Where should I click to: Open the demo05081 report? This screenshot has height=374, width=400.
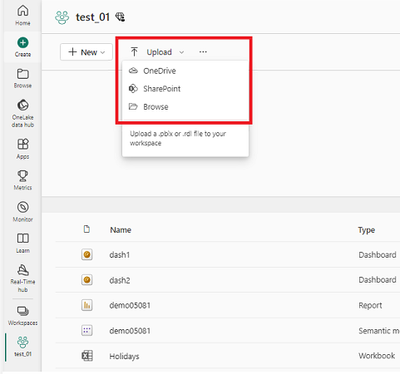coord(130,305)
